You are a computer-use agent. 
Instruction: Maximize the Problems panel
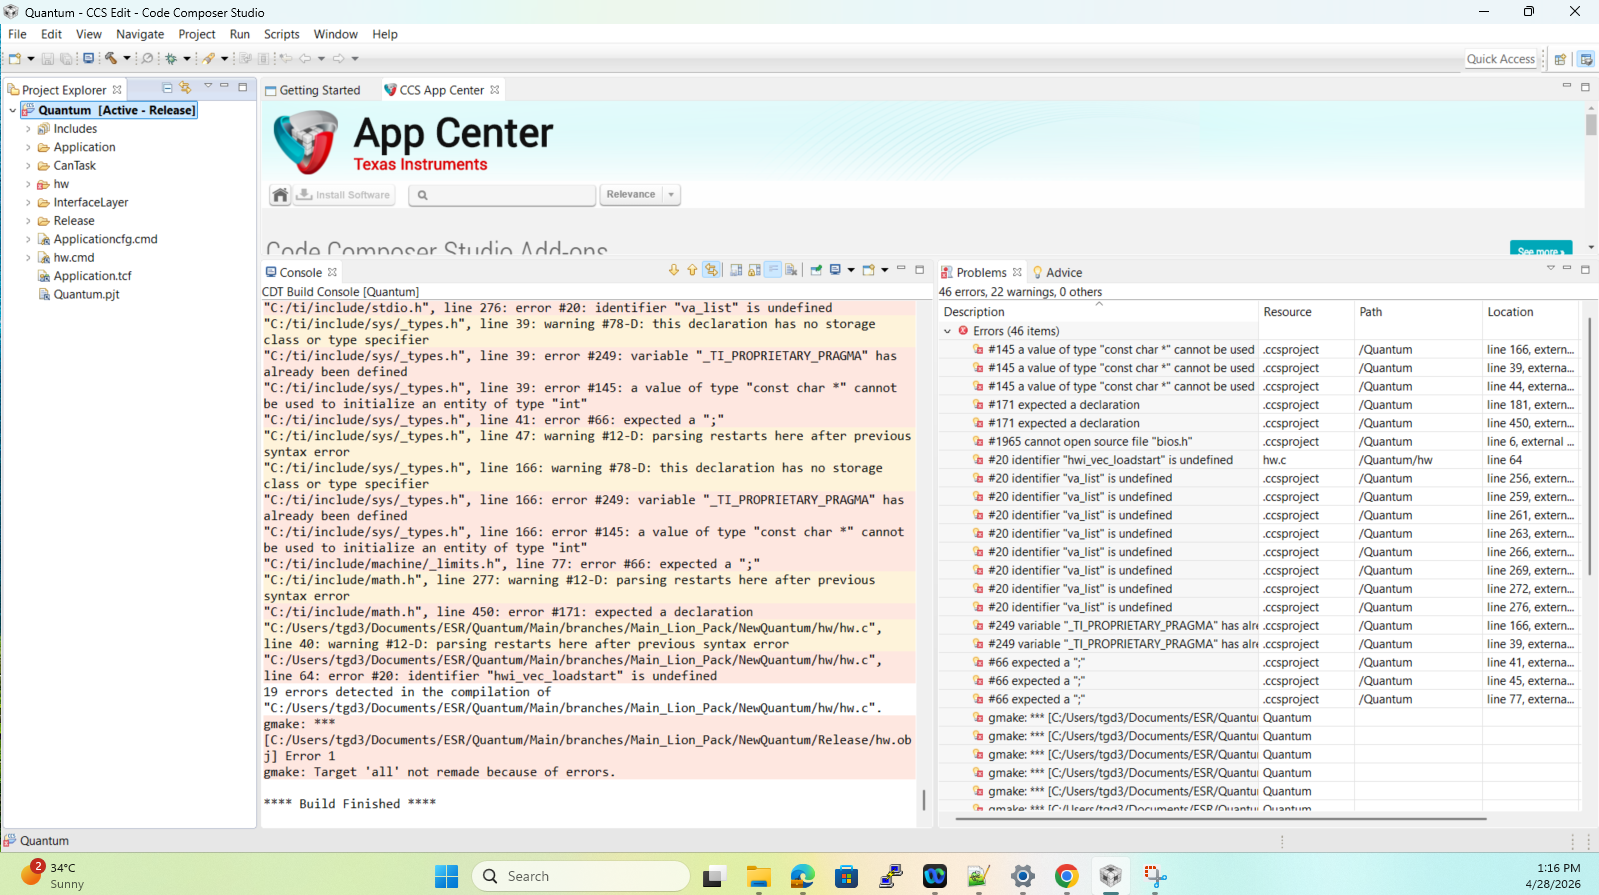(1585, 269)
